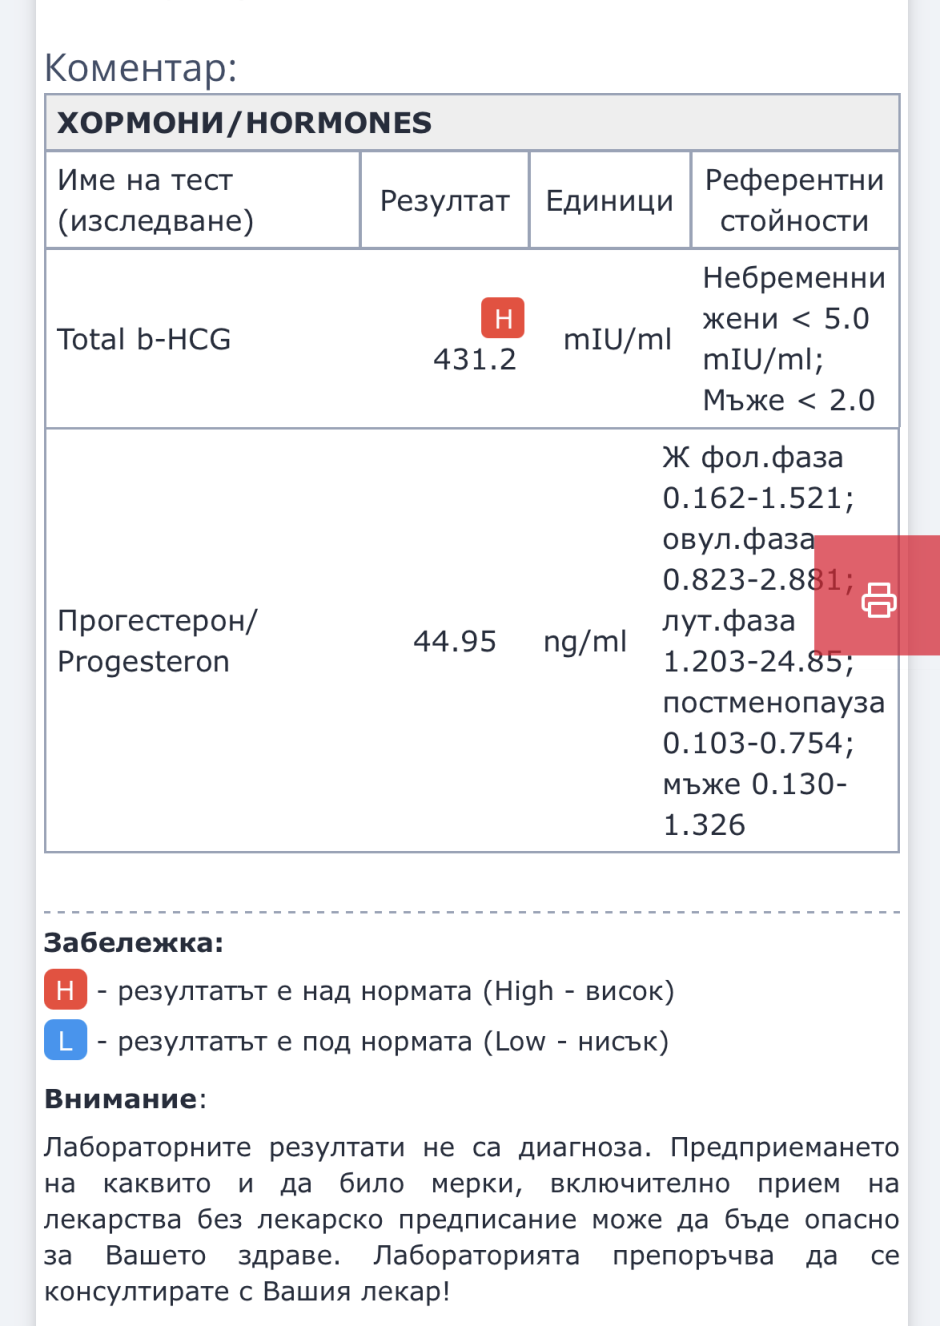Viewport: 940px width, 1326px height.
Task: Click the red H legend badge
Action: click(65, 991)
